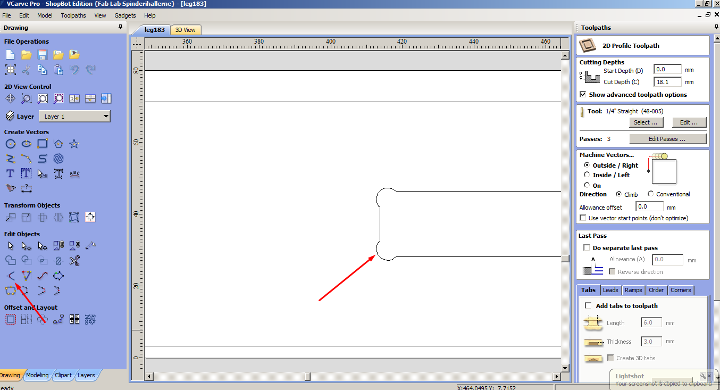Enable Add tabs to toolpath checkbox
The width and height of the screenshot is (720, 390).
(588, 305)
